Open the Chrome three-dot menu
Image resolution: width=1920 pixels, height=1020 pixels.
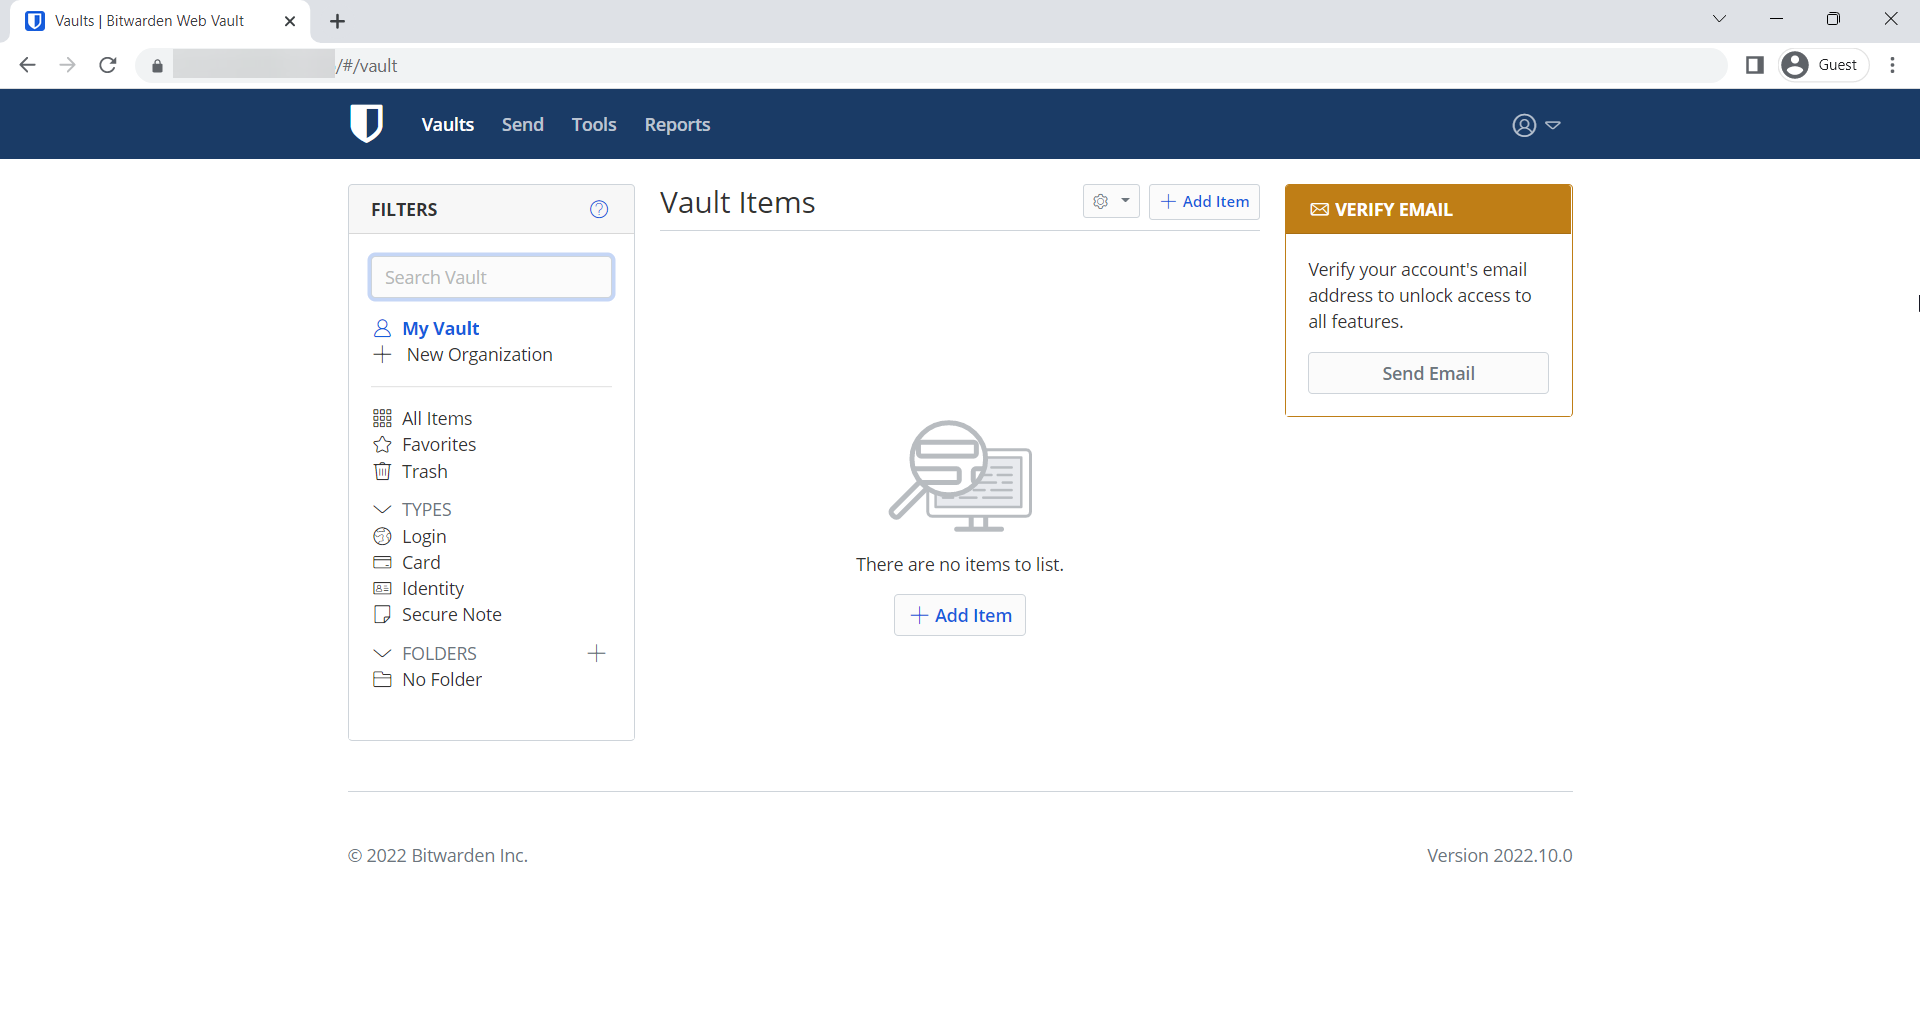click(x=1892, y=65)
